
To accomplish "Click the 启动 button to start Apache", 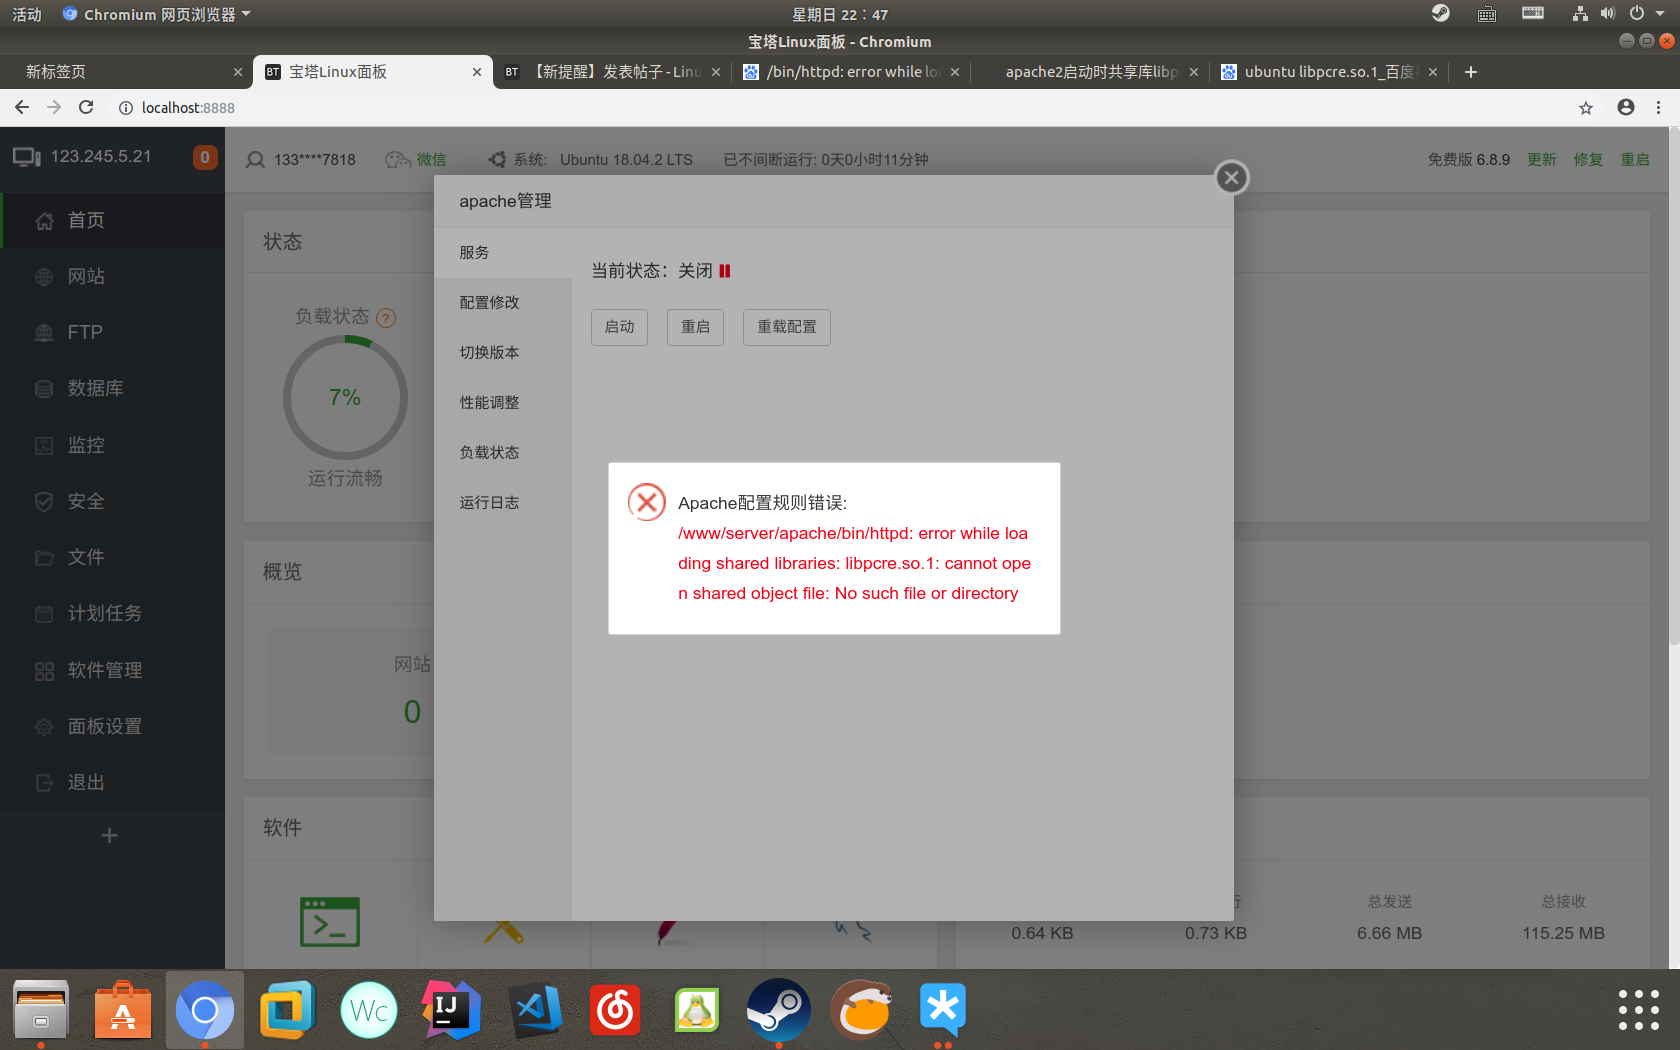I will click(x=619, y=327).
